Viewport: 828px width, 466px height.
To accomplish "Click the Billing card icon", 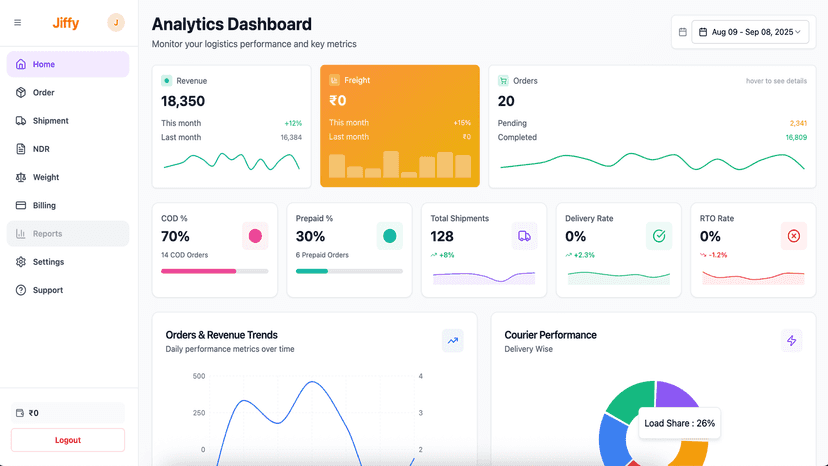I will tap(21, 206).
